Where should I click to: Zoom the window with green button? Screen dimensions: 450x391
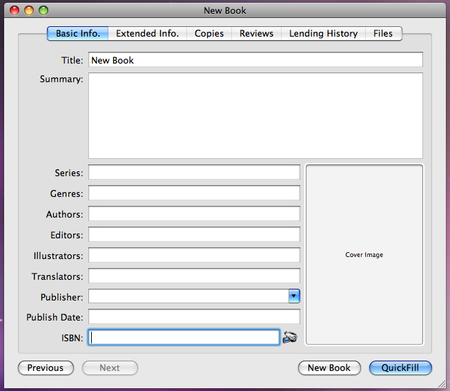[43, 10]
